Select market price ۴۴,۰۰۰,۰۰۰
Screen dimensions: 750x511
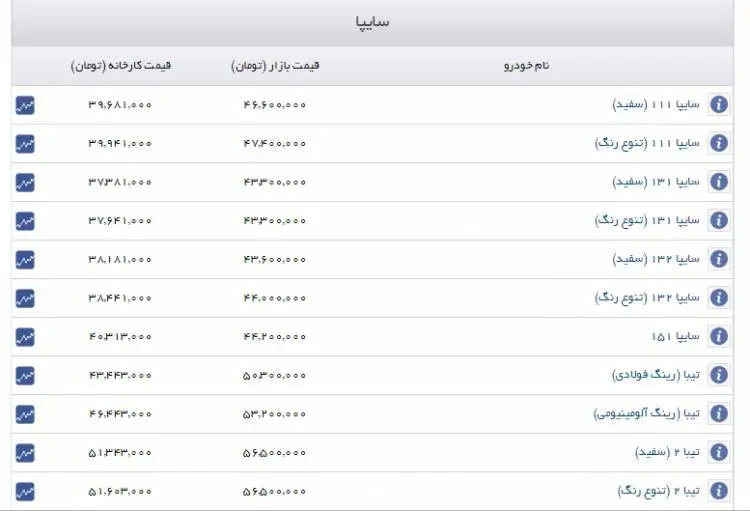click(x=275, y=298)
